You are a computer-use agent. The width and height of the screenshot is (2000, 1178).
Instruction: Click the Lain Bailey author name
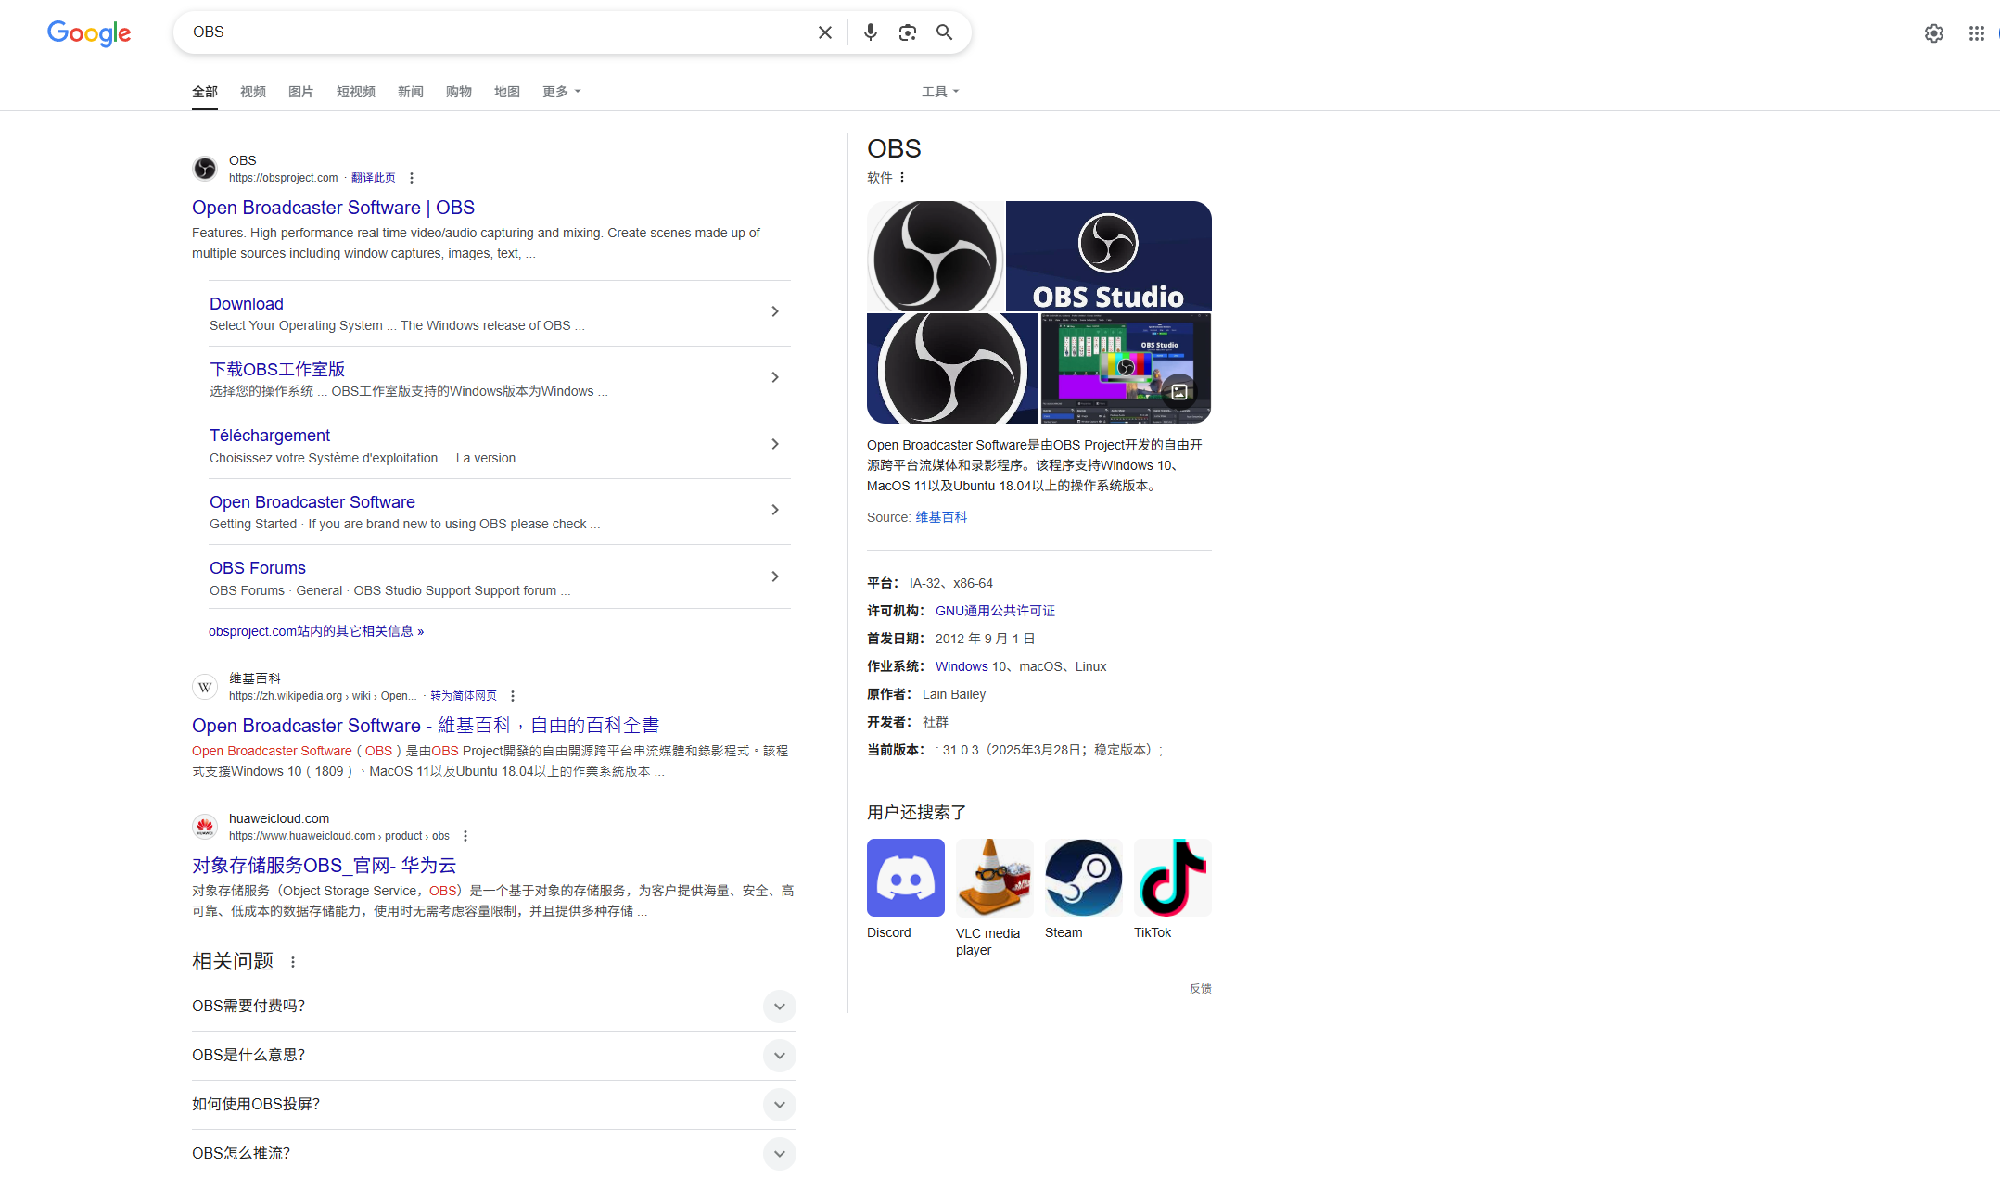click(x=954, y=694)
